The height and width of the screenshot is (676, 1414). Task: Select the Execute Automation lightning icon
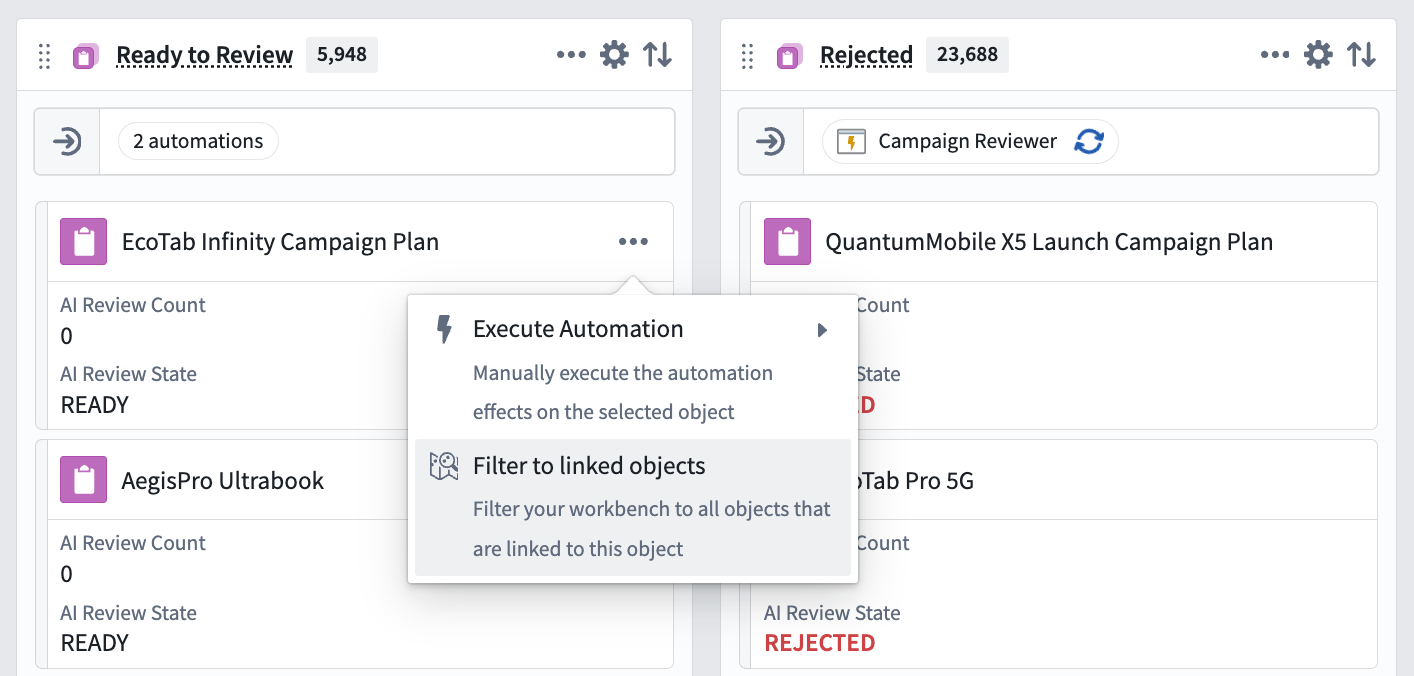click(x=444, y=329)
